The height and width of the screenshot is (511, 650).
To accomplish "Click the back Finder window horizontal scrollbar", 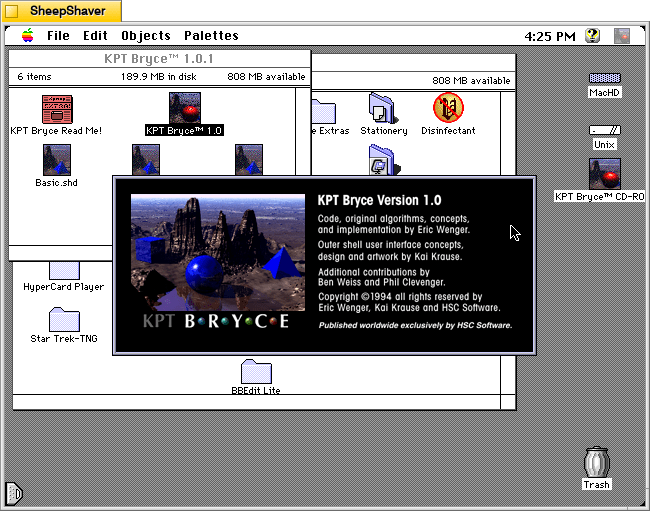I will (257, 402).
